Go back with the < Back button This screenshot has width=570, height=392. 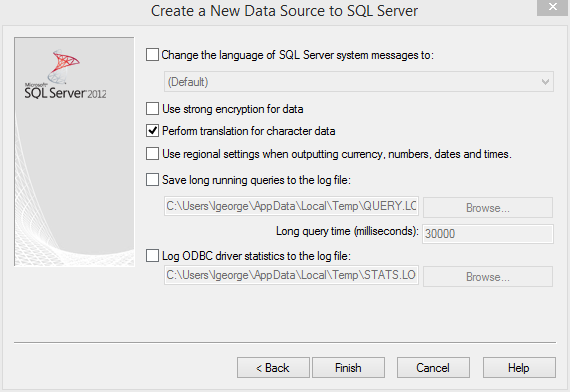coord(273,368)
